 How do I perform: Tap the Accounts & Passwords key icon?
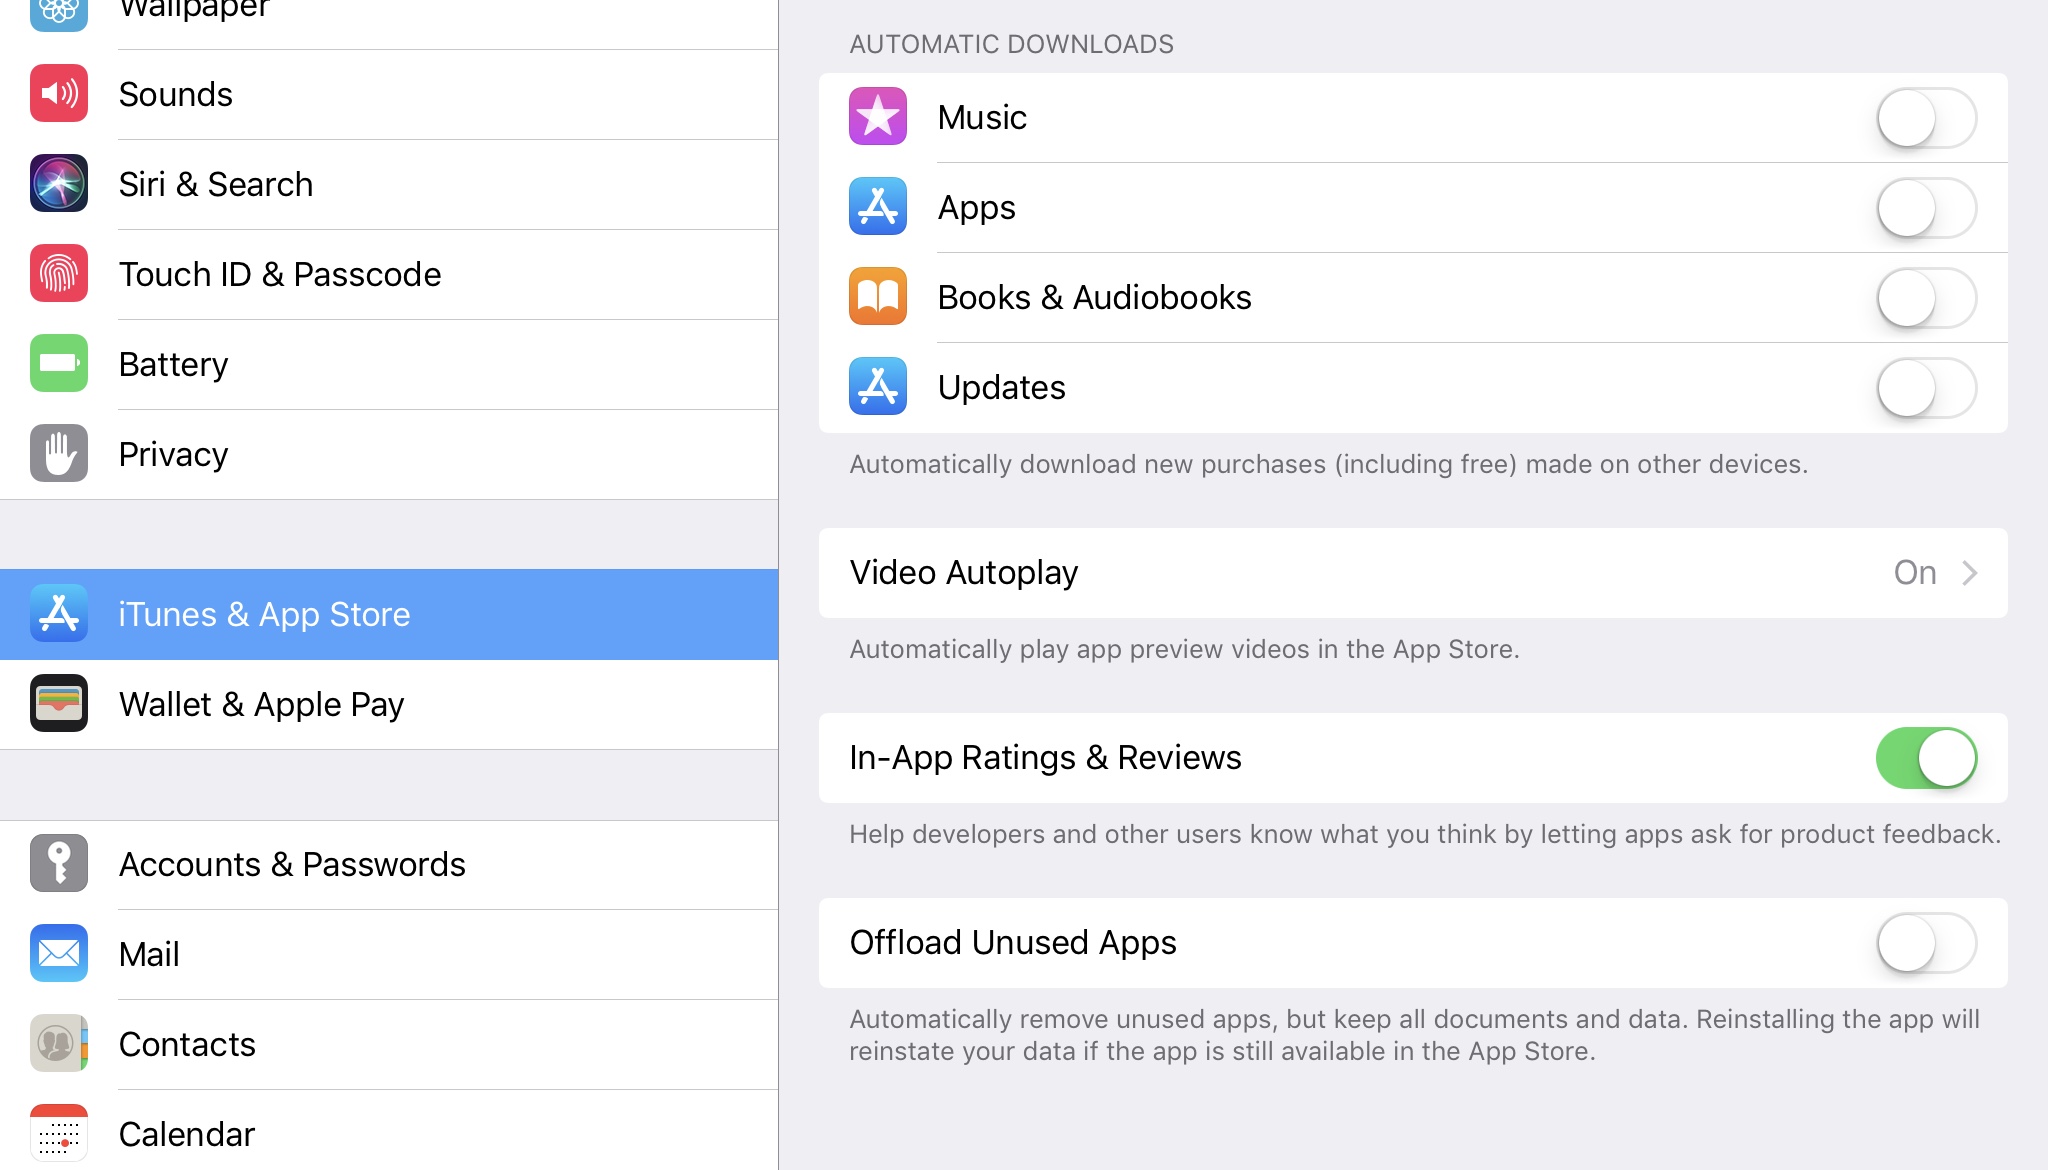click(59, 864)
